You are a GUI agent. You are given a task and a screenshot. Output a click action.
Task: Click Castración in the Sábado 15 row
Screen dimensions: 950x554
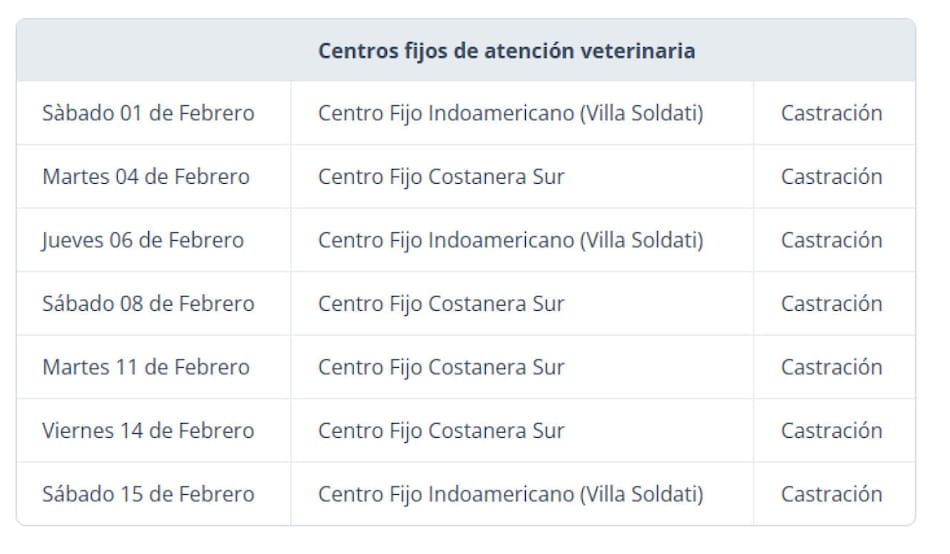[831, 494]
